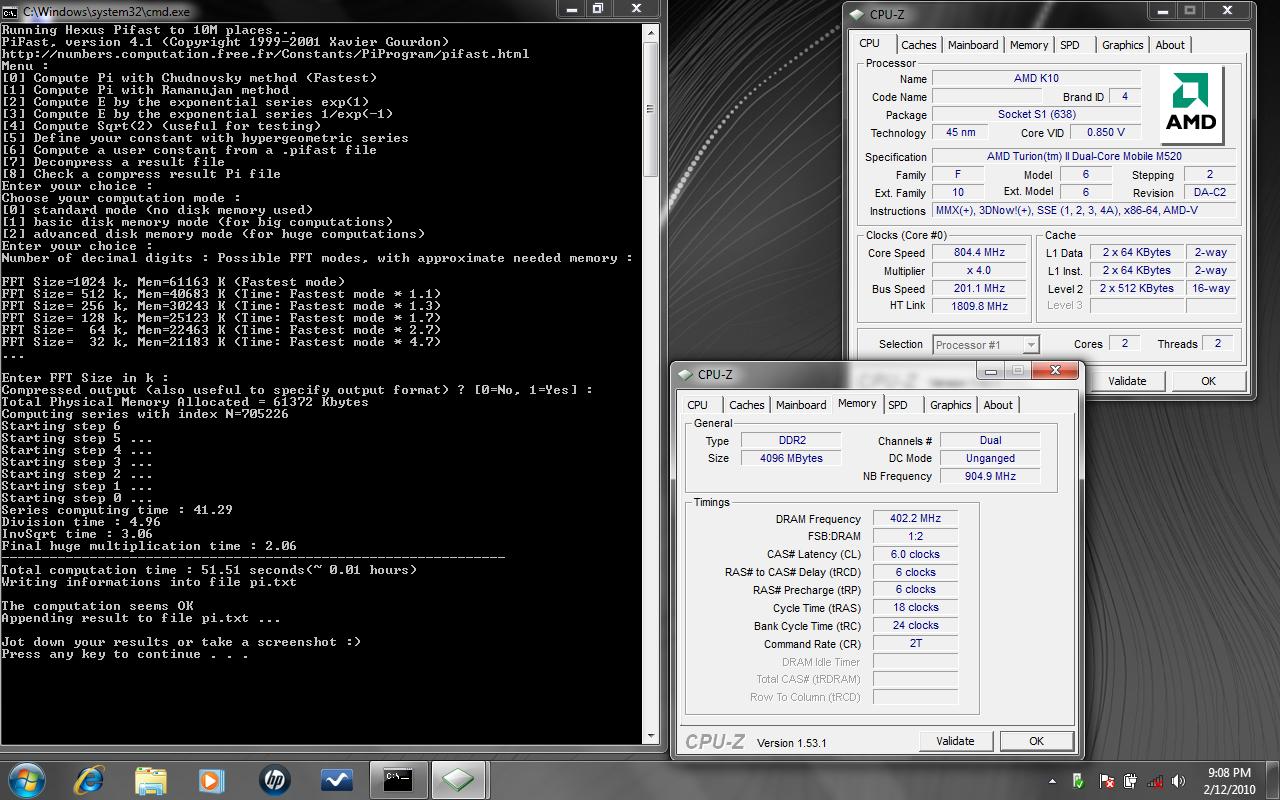This screenshot has height=800, width=1280.
Task: Click Show desktop strip at taskbar end
Action: pos(1272,780)
